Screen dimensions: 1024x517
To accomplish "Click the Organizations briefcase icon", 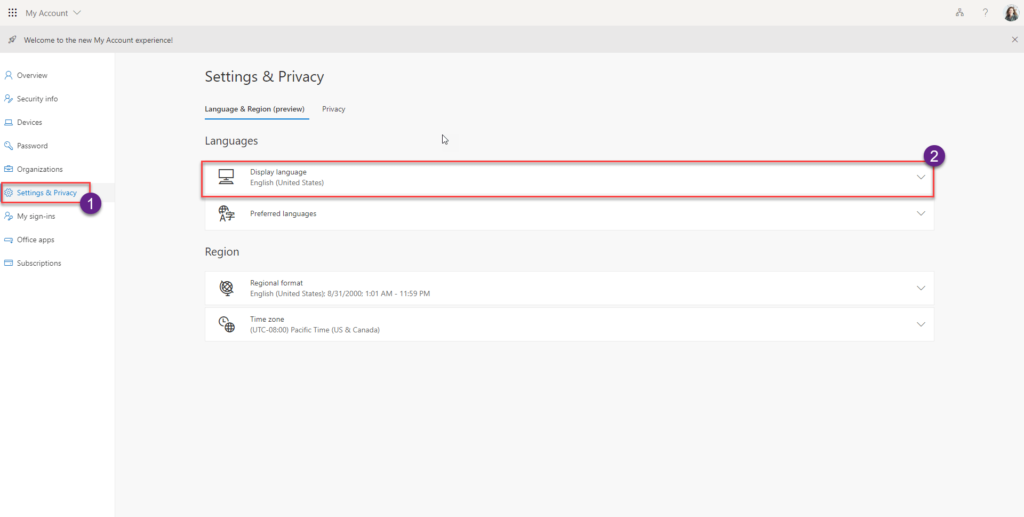I will (9, 169).
